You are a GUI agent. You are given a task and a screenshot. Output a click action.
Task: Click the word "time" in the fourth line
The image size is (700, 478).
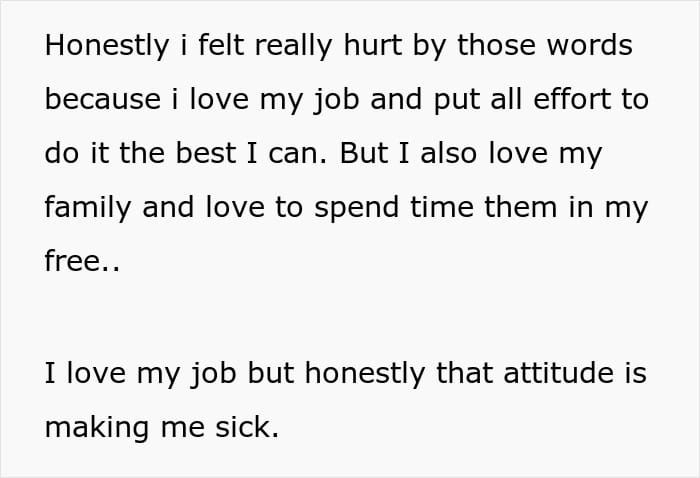442,206
